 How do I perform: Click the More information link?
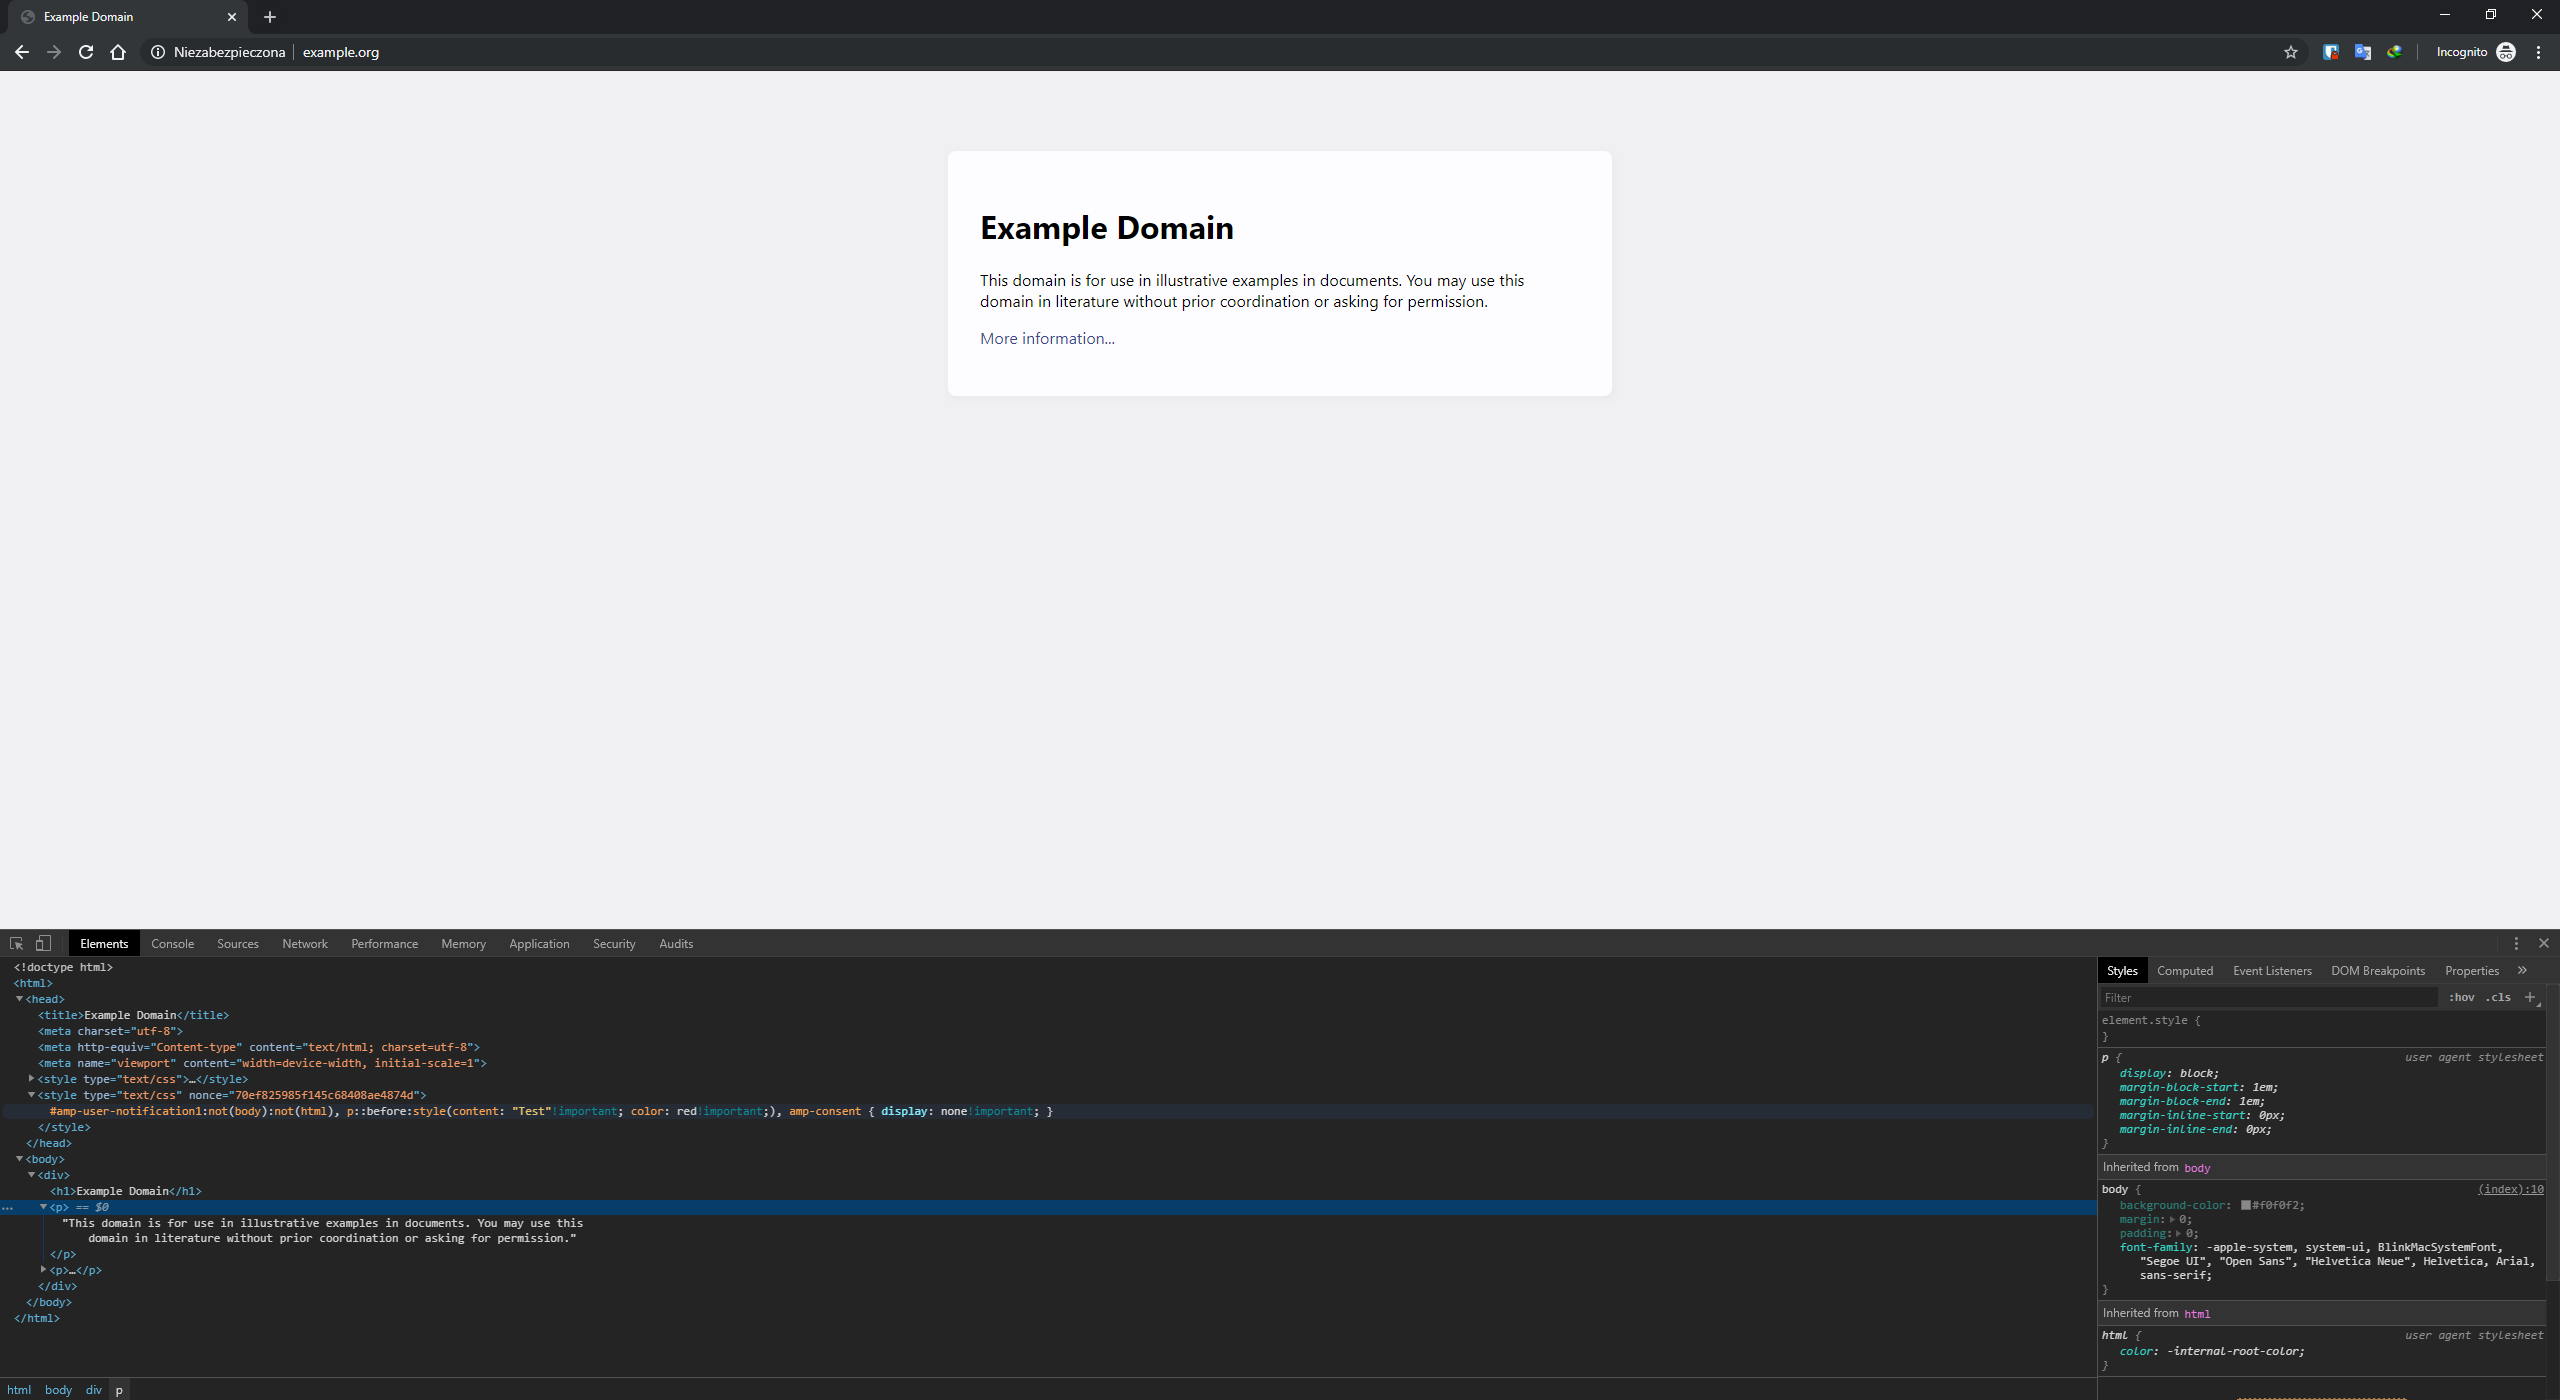pos(1046,338)
